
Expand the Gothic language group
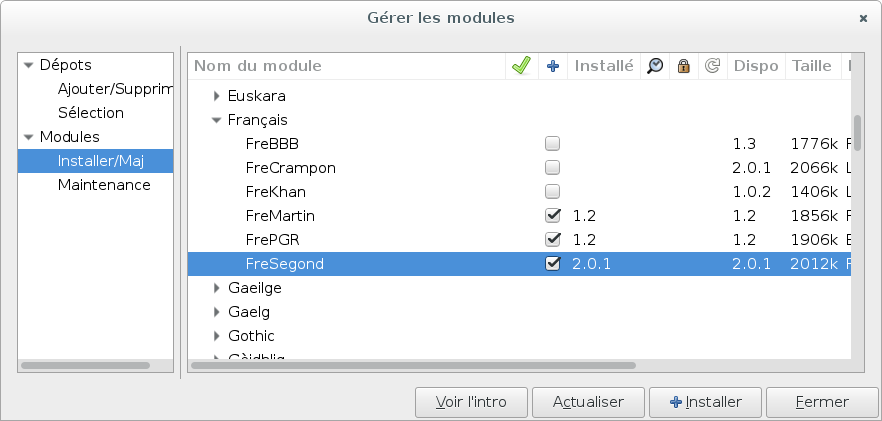coord(217,336)
